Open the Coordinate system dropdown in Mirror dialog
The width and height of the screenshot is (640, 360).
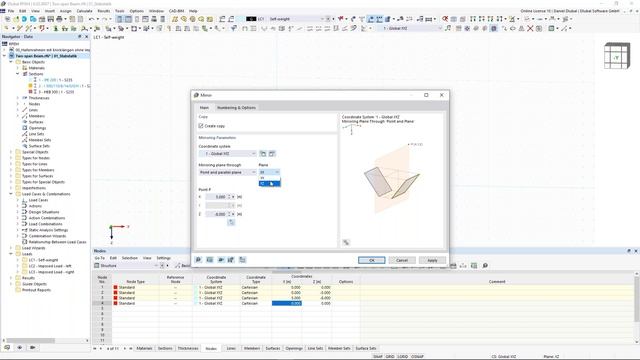tap(227, 154)
